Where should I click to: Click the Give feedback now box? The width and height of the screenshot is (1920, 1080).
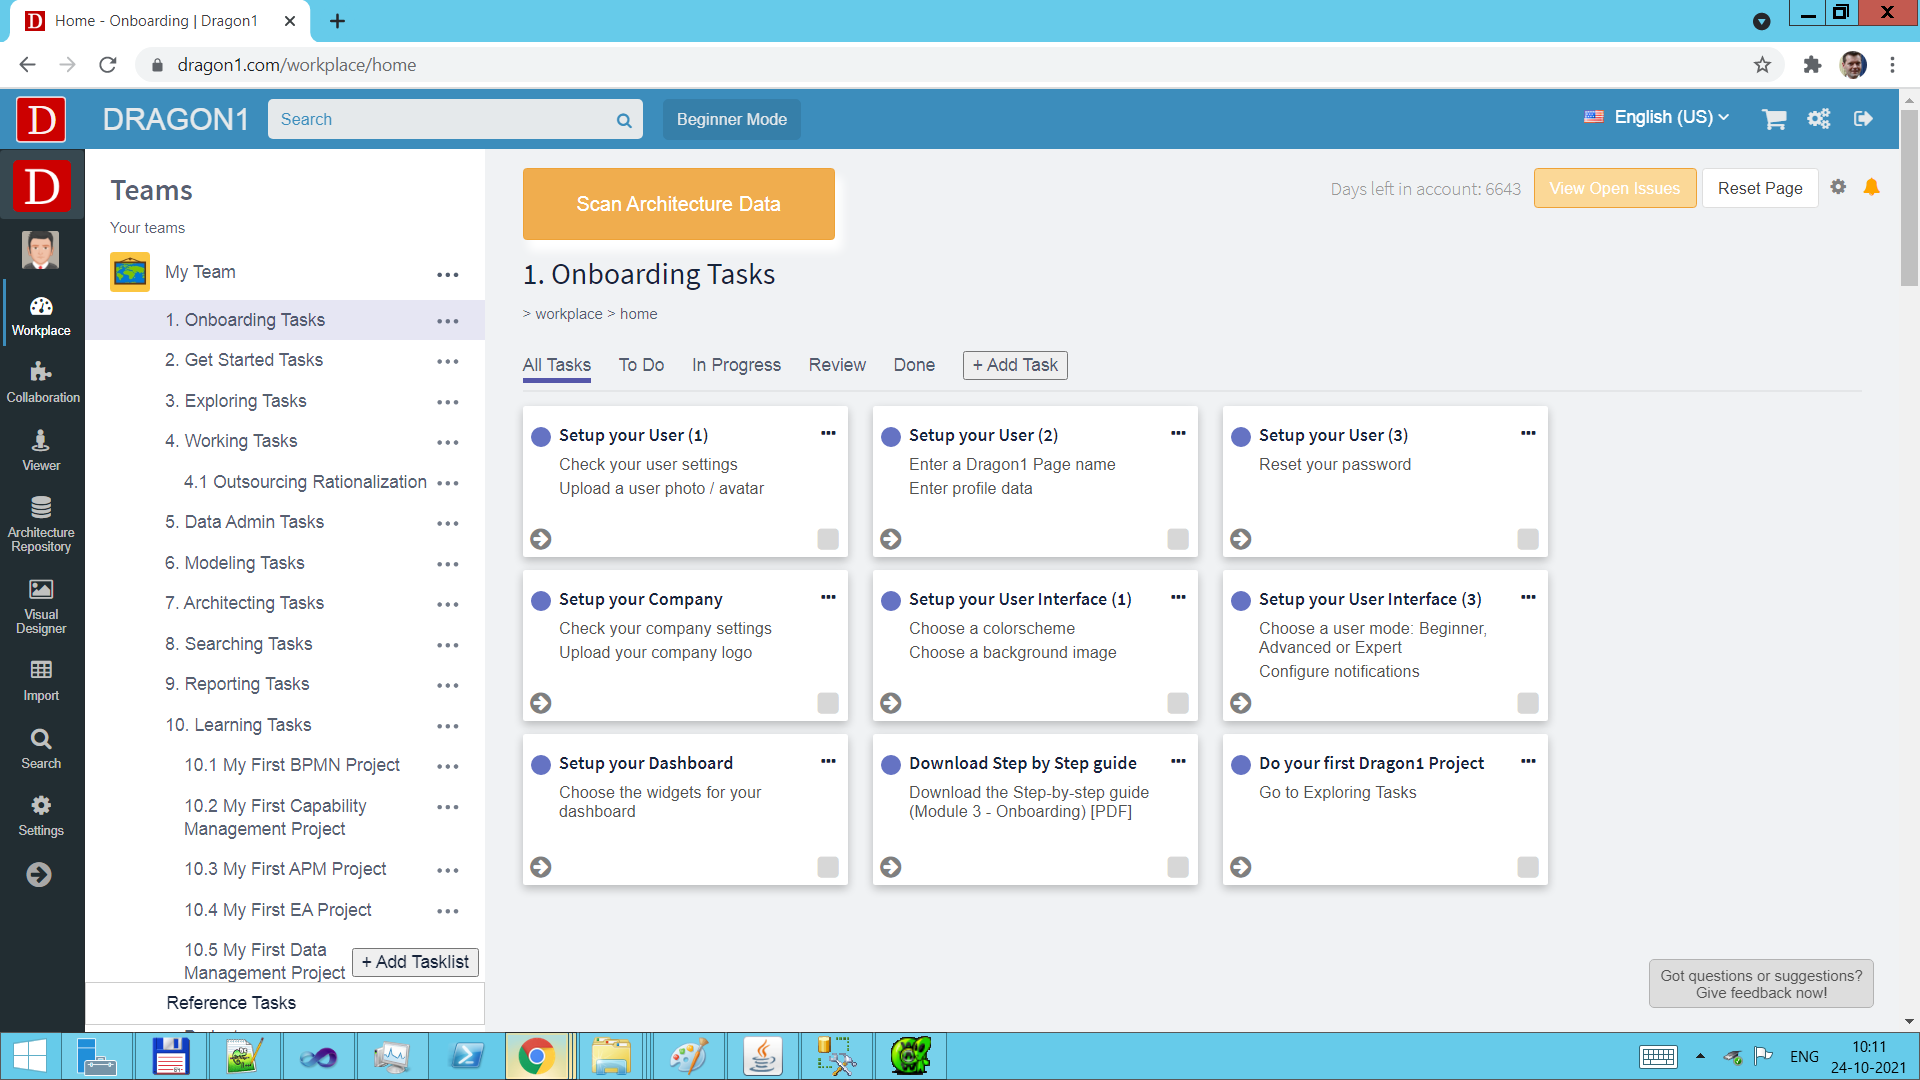1761,984
